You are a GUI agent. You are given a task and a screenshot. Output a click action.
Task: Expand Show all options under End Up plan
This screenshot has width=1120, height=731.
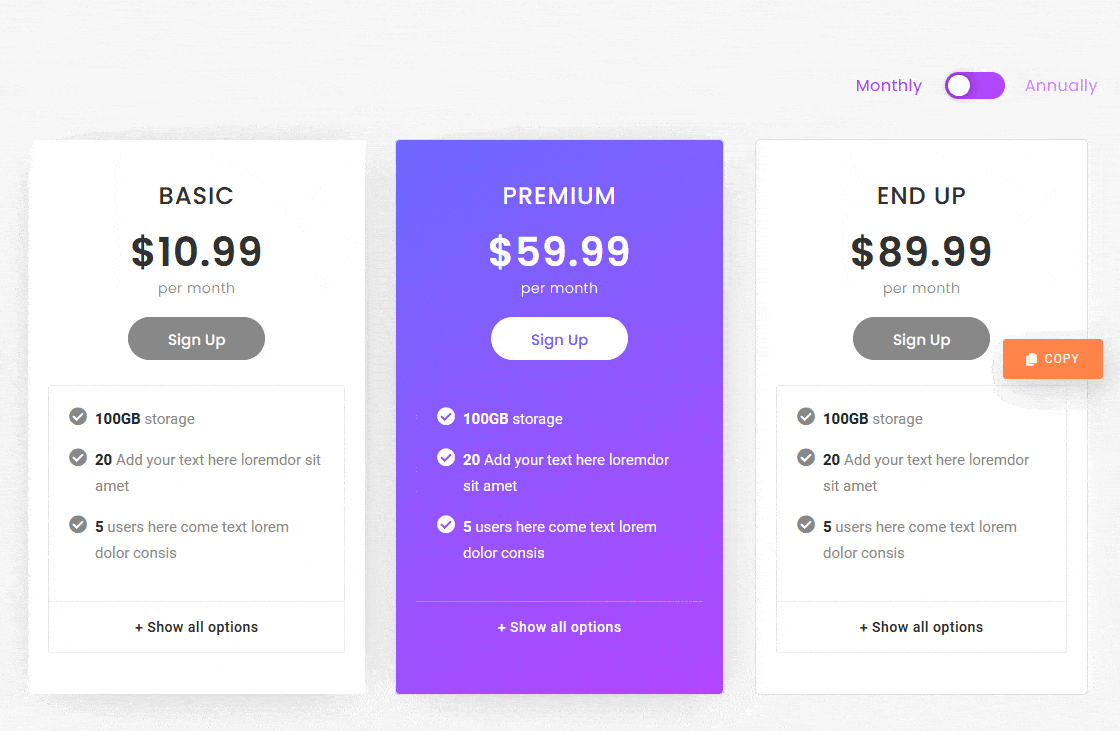[921, 627]
